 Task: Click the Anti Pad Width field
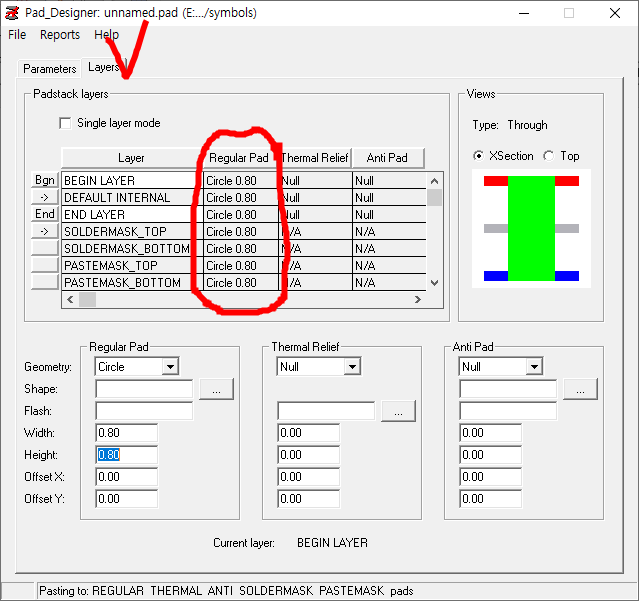click(x=491, y=433)
